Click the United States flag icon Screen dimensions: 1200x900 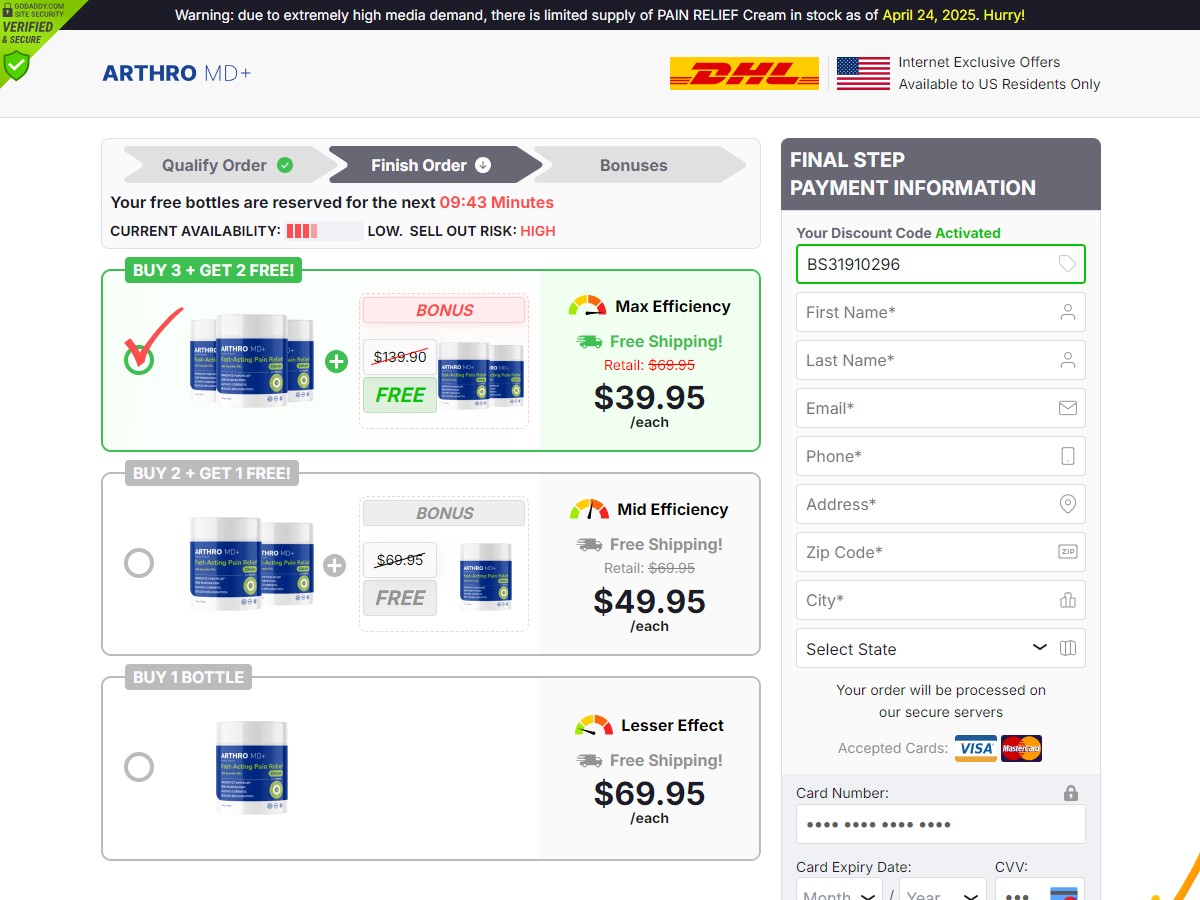[863, 74]
